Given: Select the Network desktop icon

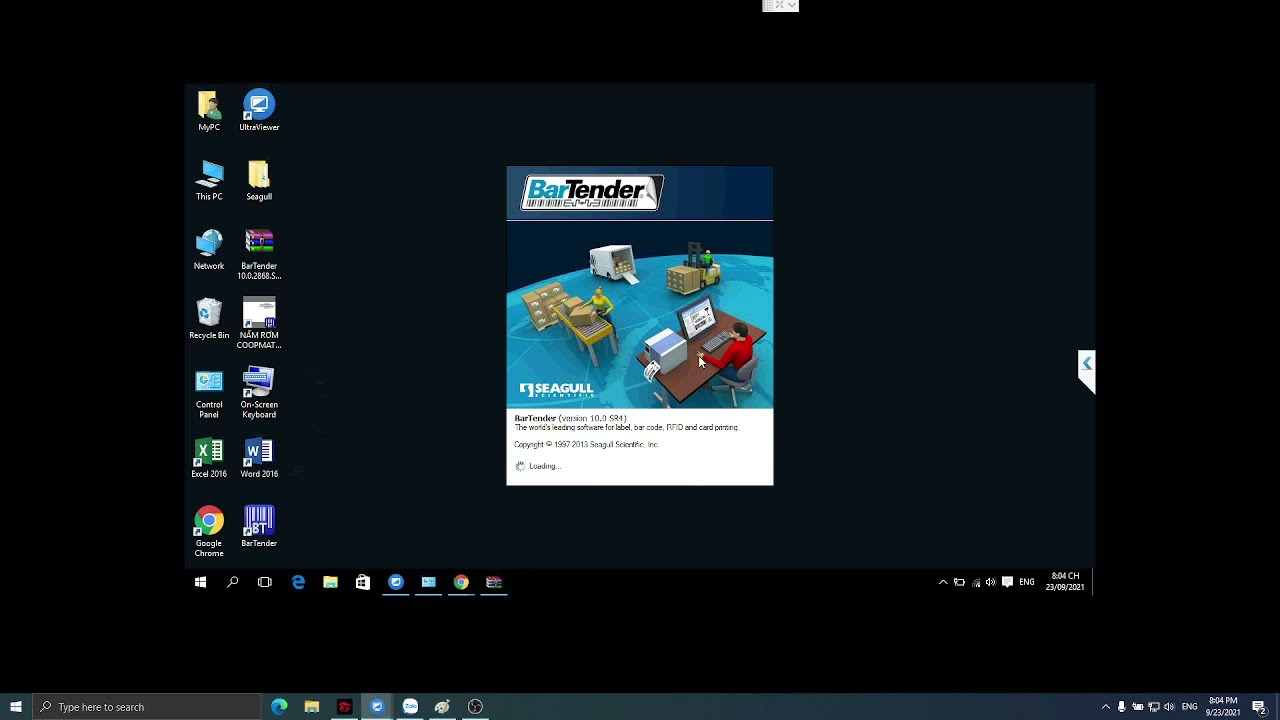Looking at the screenshot, I should pos(209,250).
